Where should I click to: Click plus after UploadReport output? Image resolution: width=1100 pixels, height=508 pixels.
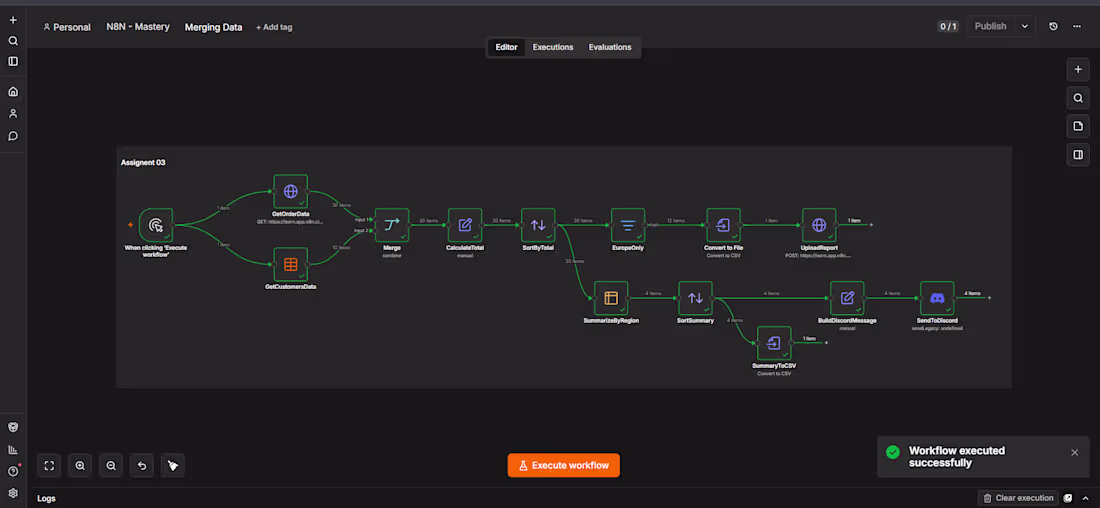click(x=871, y=225)
